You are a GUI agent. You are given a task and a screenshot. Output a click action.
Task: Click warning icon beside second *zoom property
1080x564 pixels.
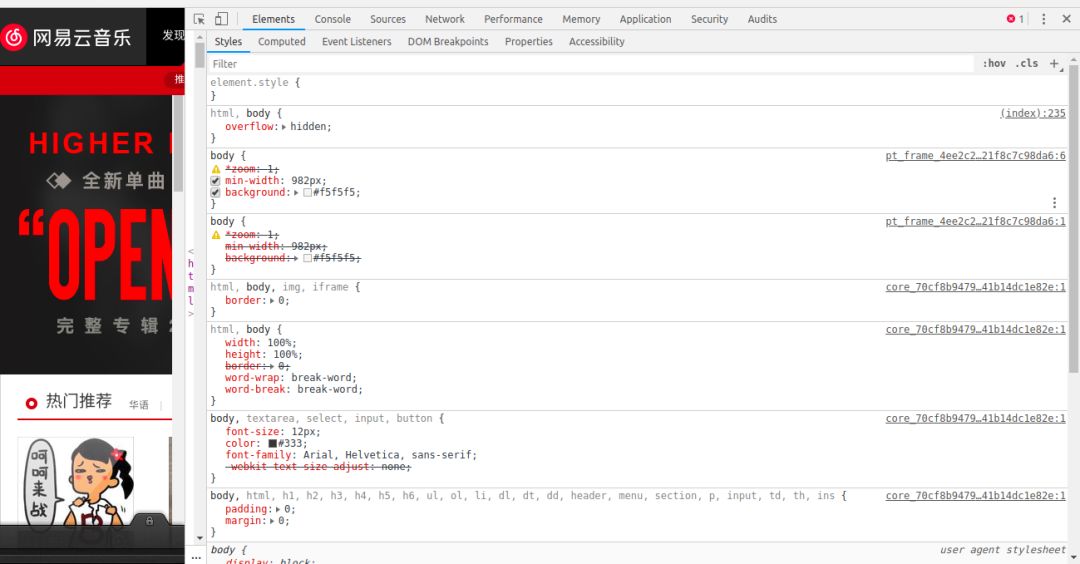click(x=216, y=235)
